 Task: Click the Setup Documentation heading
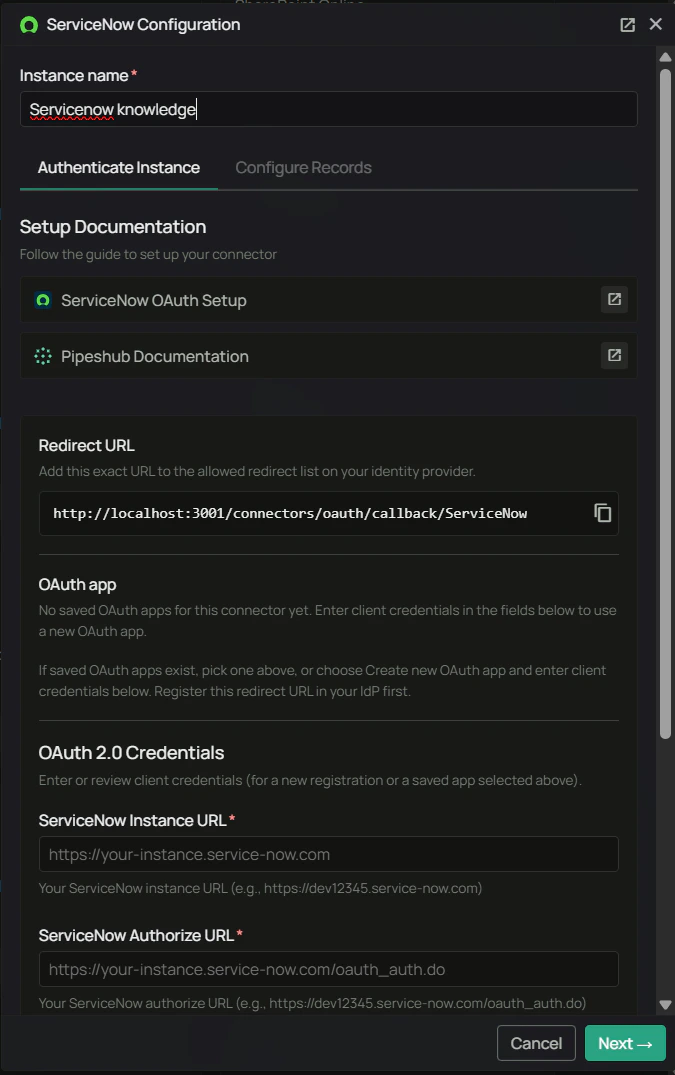click(113, 227)
